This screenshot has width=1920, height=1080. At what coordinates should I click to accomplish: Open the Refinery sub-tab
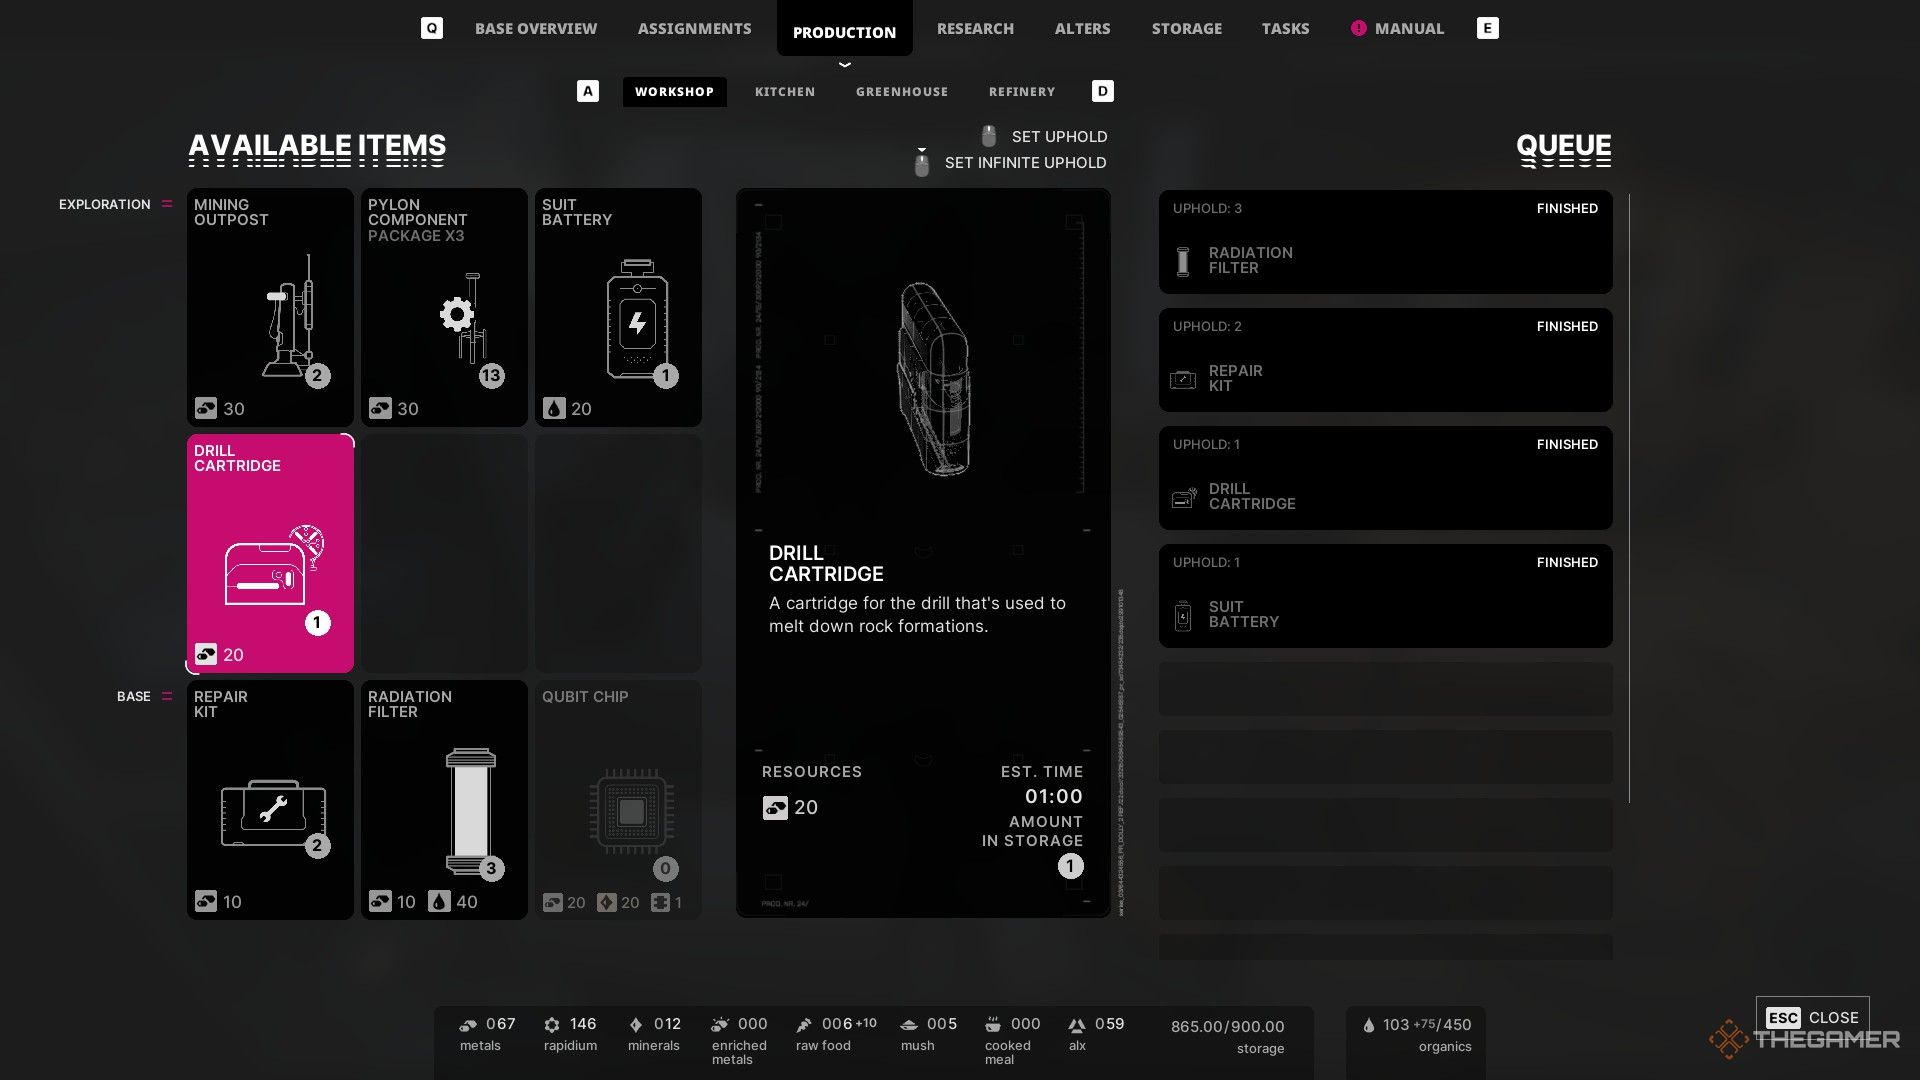(1022, 91)
